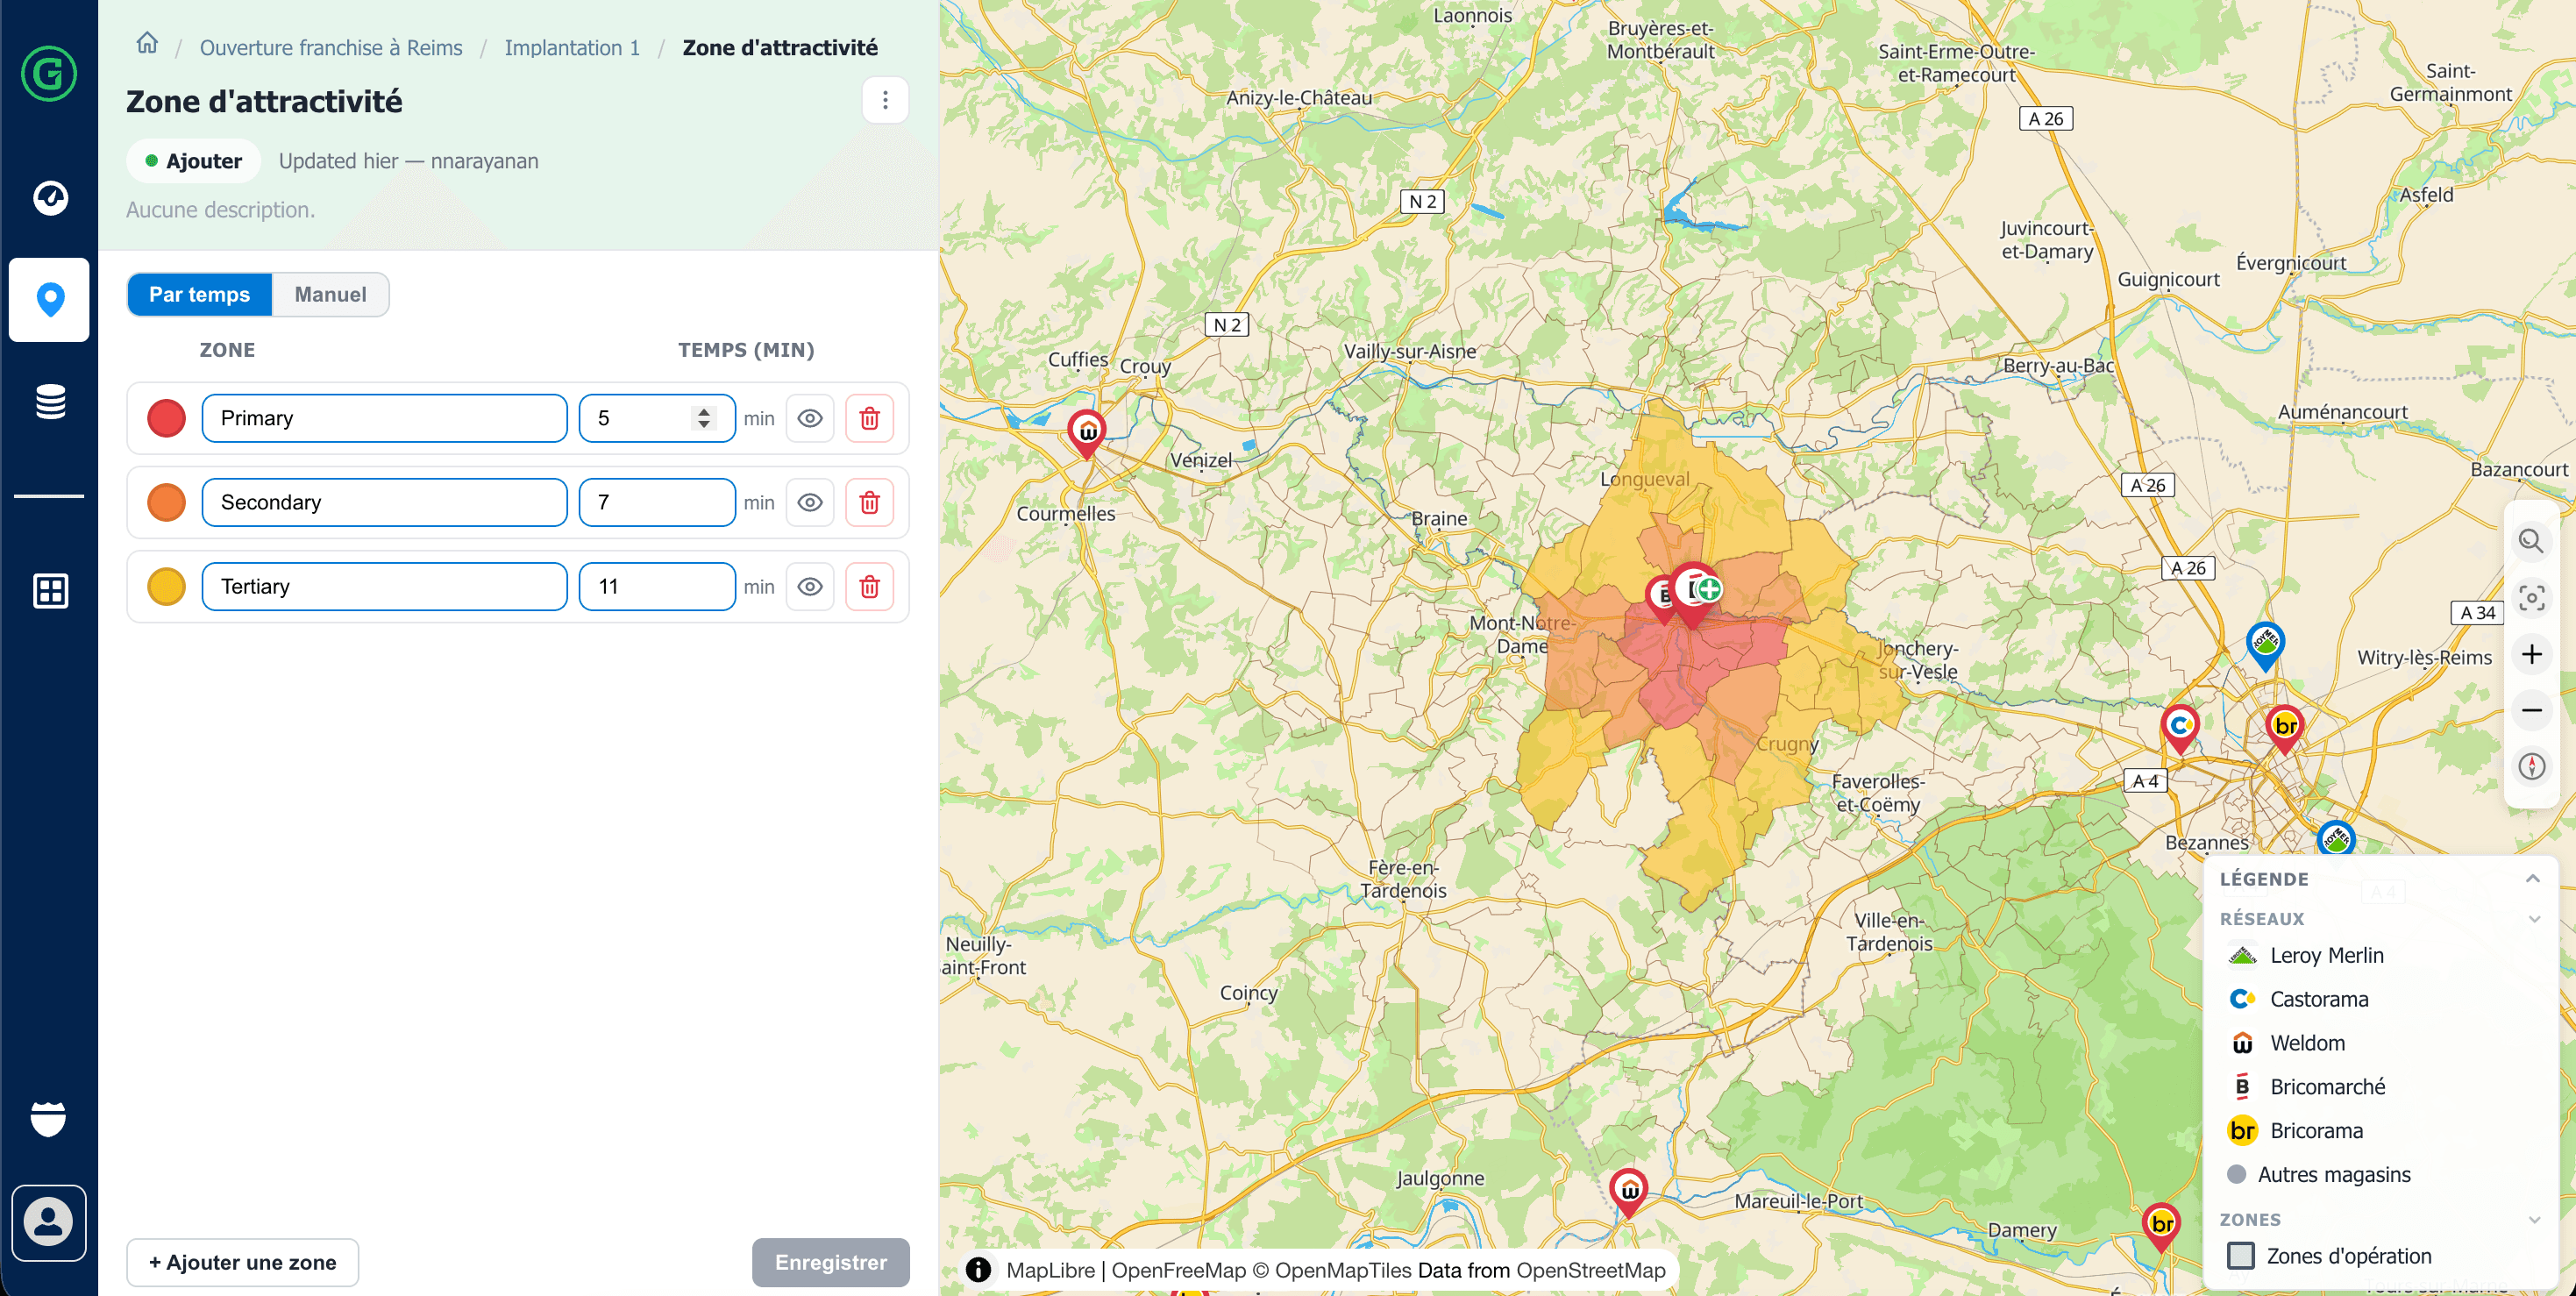Click the yellow Tertiary color swatch
2576x1296 pixels.
[x=166, y=586]
